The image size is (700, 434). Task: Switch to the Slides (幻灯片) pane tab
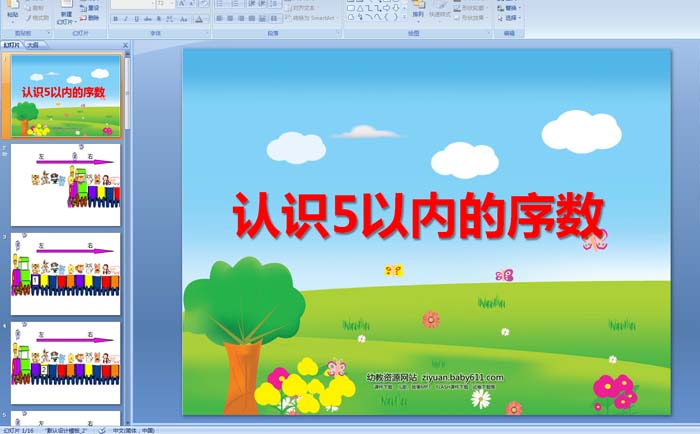tap(11, 45)
